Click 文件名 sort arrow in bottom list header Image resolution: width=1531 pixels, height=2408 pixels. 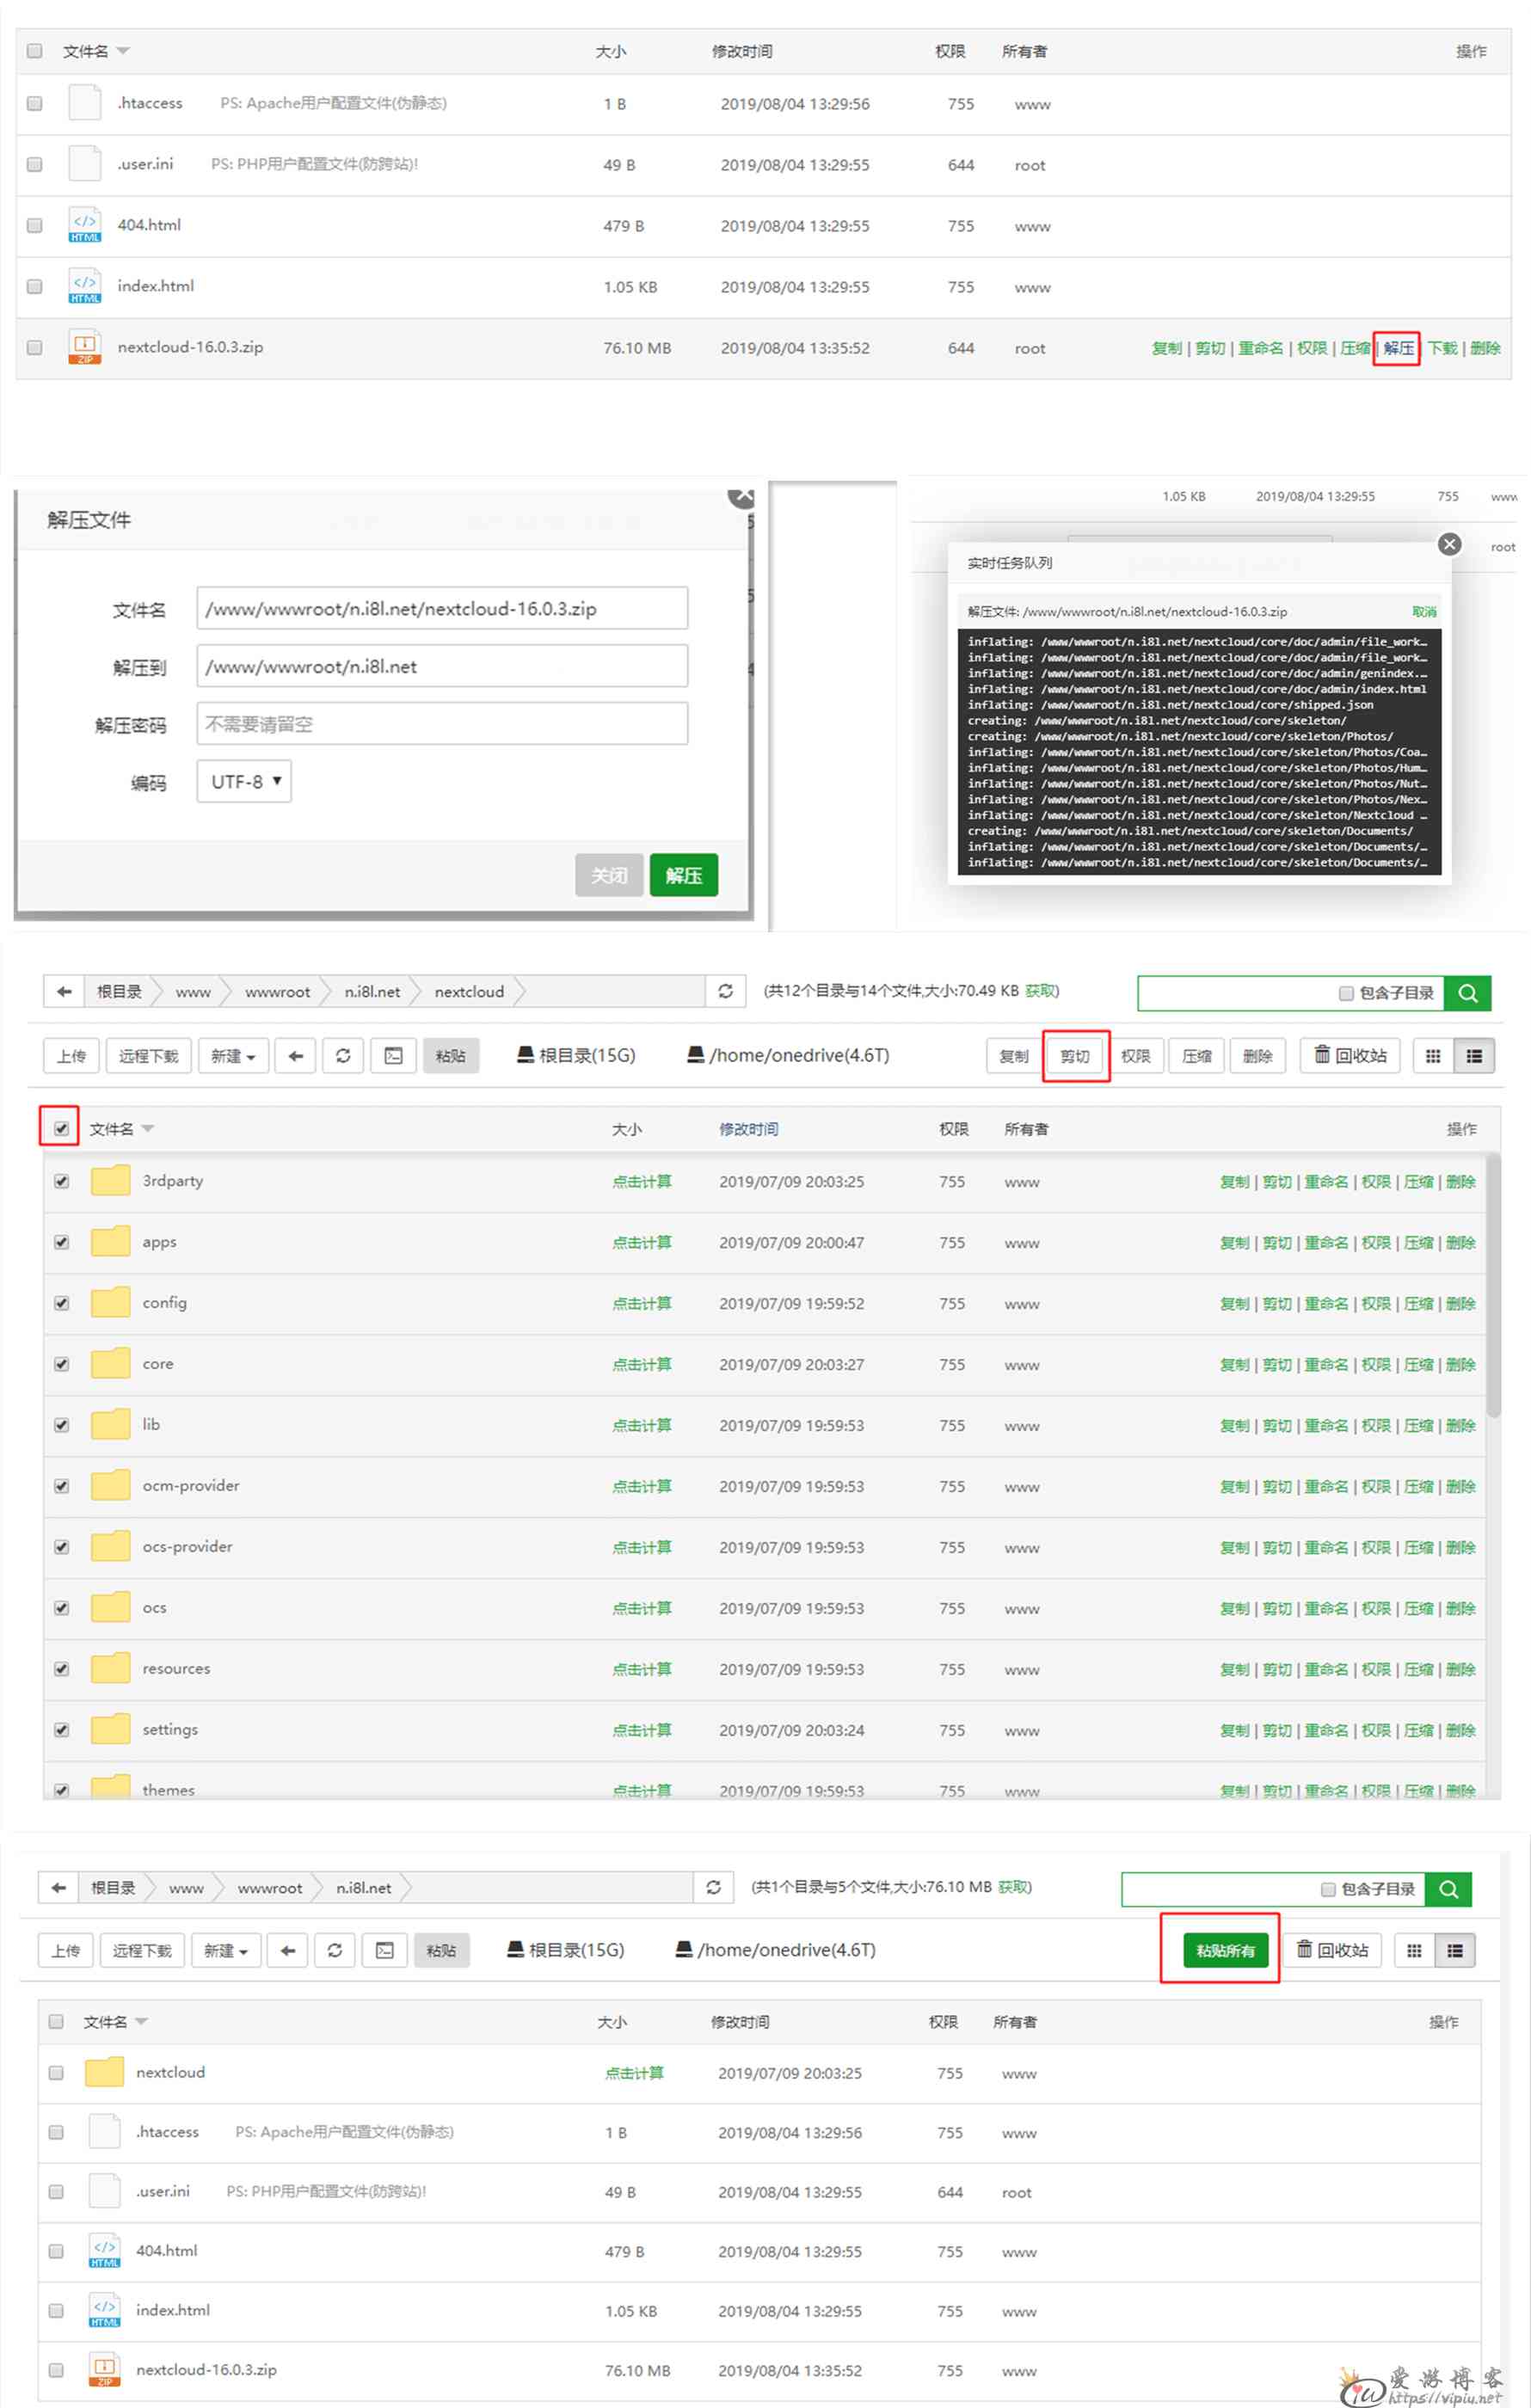(x=141, y=2022)
